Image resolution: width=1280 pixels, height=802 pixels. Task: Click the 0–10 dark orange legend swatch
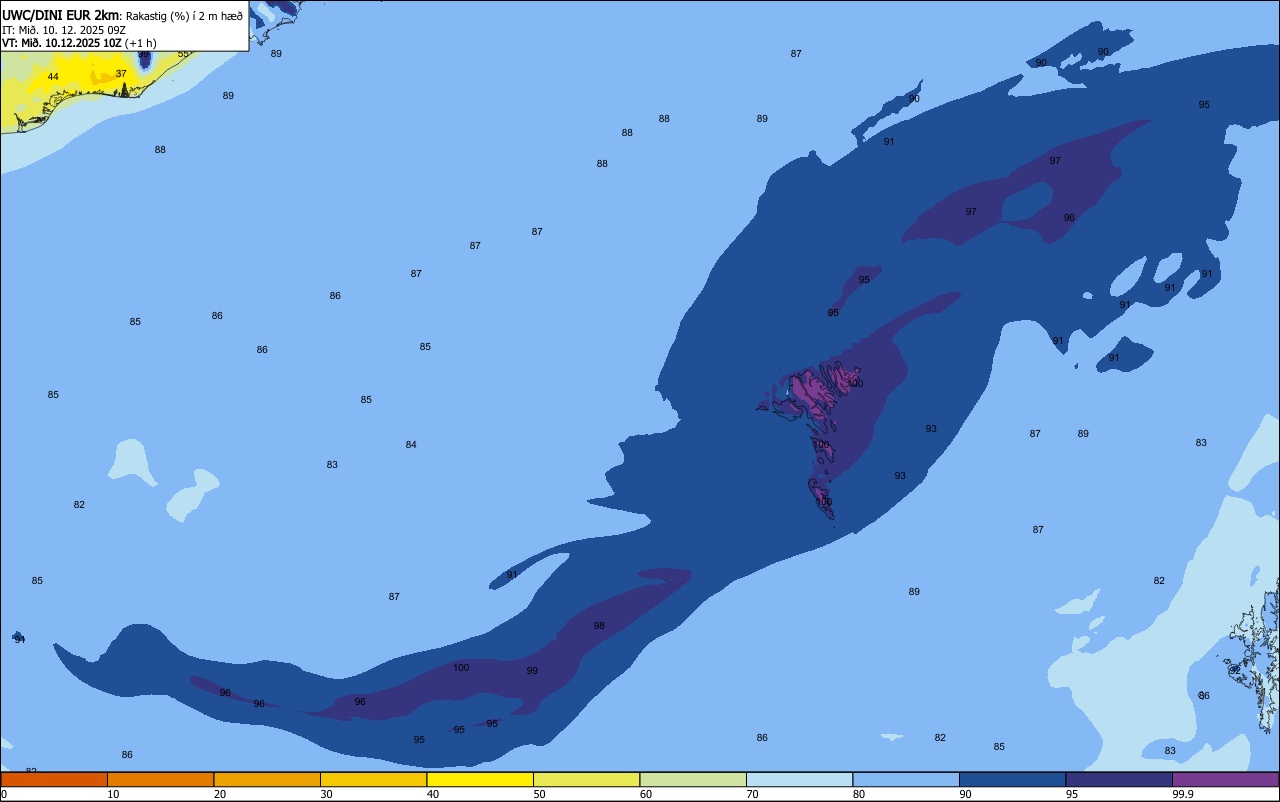tap(54, 779)
